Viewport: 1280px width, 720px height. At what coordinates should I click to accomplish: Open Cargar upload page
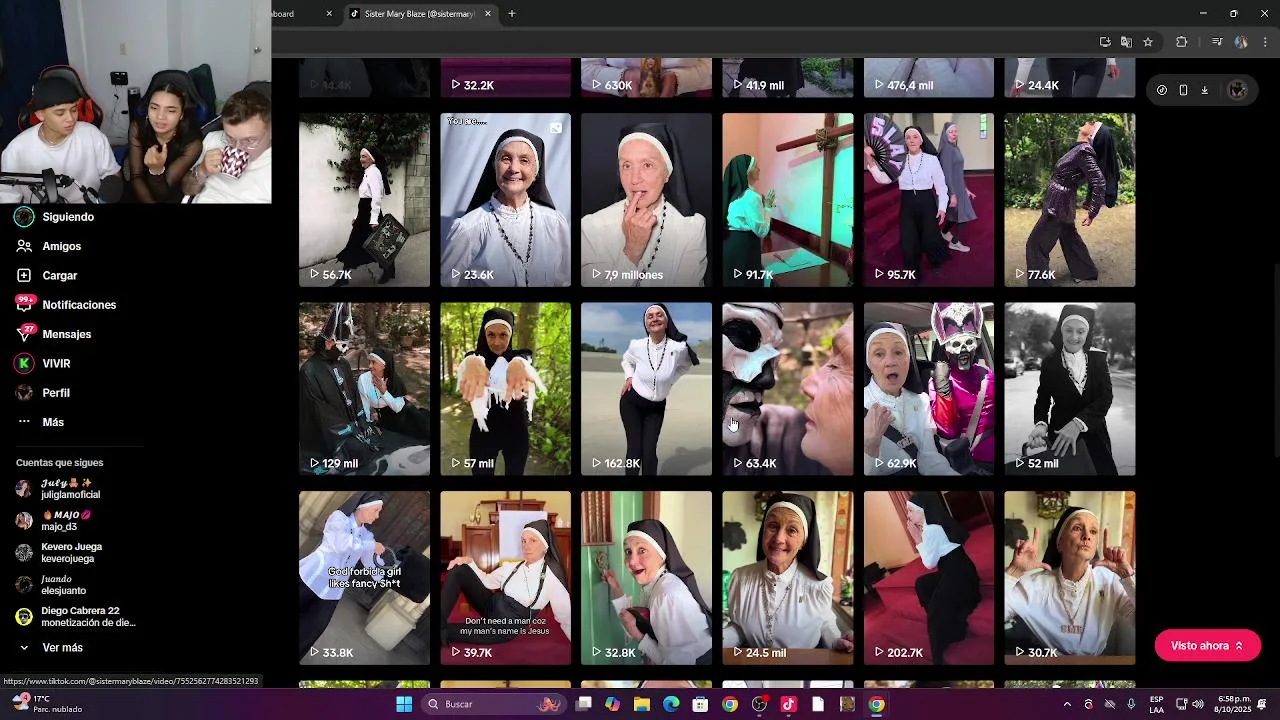coord(46,275)
